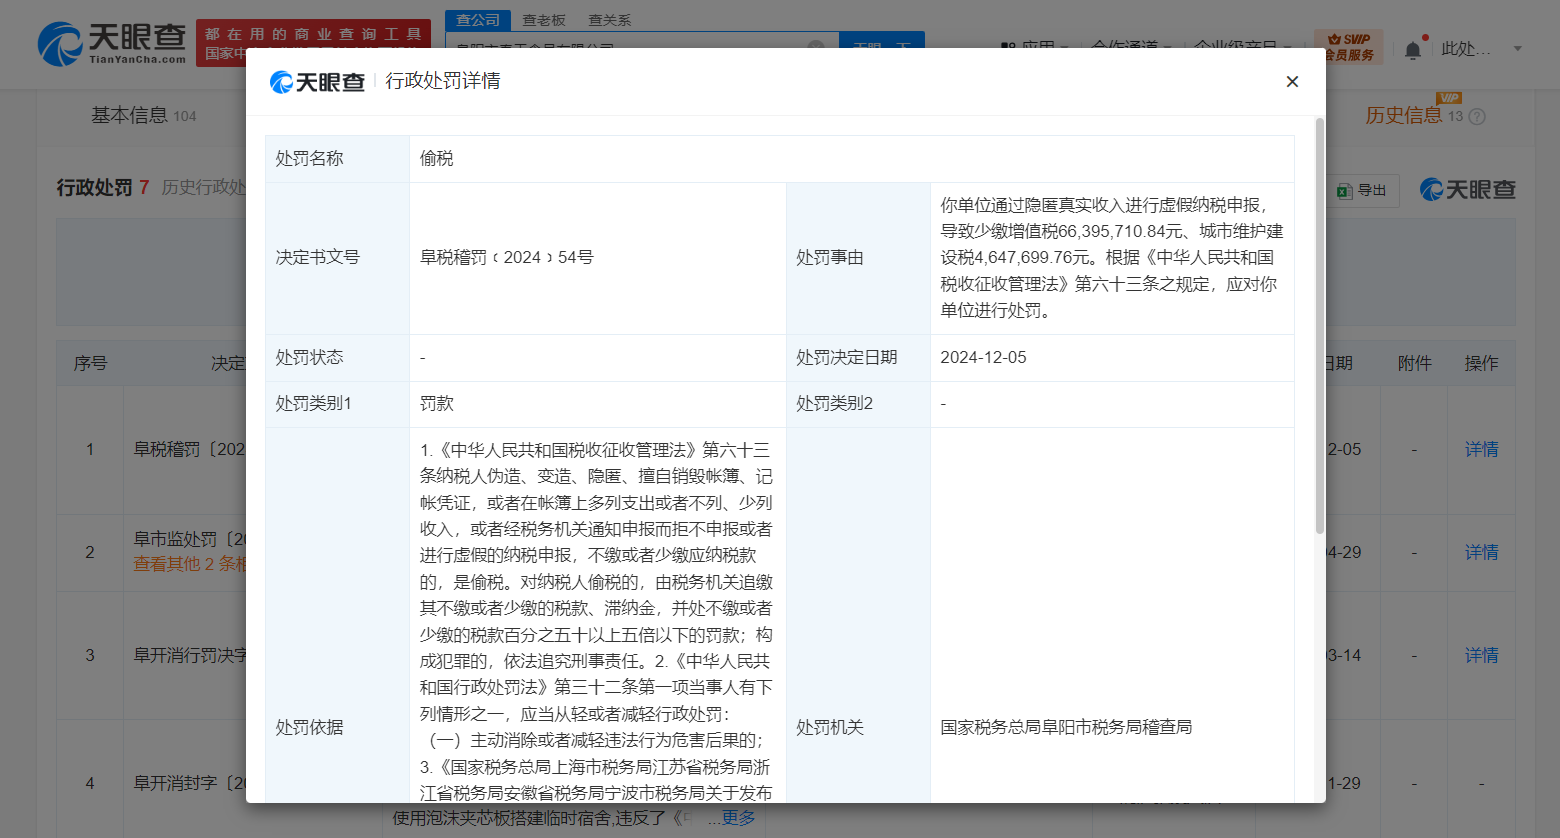Click the 天眼查 logo in the page header
Image resolution: width=1560 pixels, height=838 pixels.
(112, 44)
